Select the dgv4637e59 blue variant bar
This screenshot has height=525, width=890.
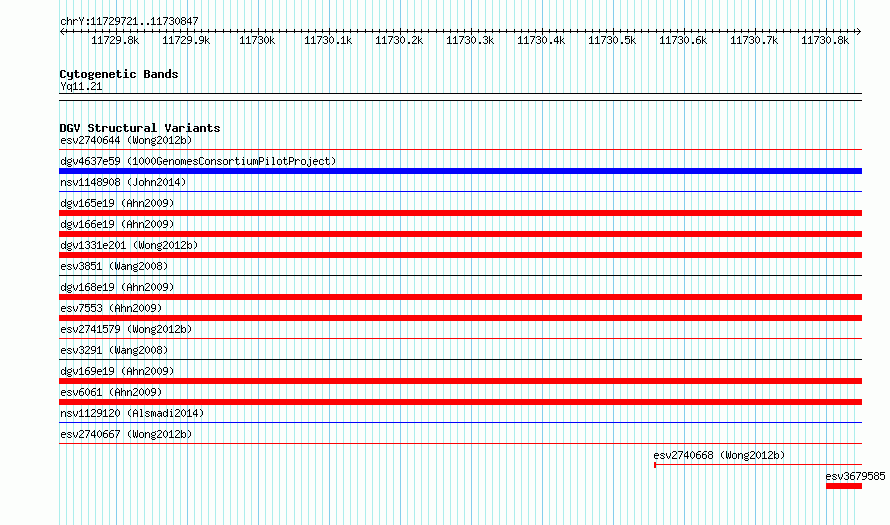pyautogui.click(x=460, y=171)
